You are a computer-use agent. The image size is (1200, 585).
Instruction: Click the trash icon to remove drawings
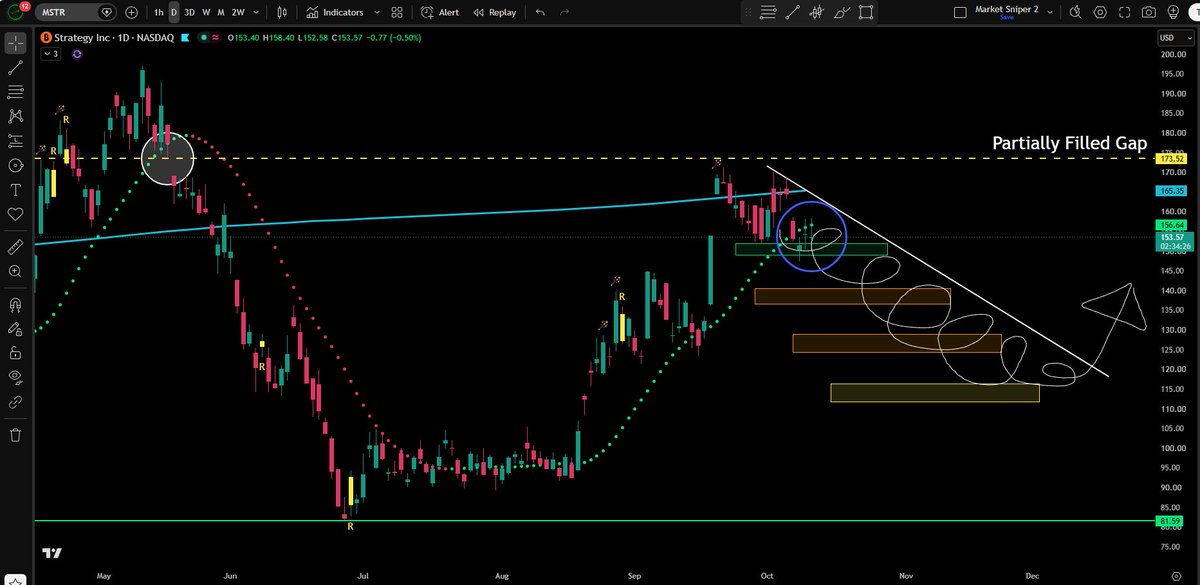coord(16,434)
